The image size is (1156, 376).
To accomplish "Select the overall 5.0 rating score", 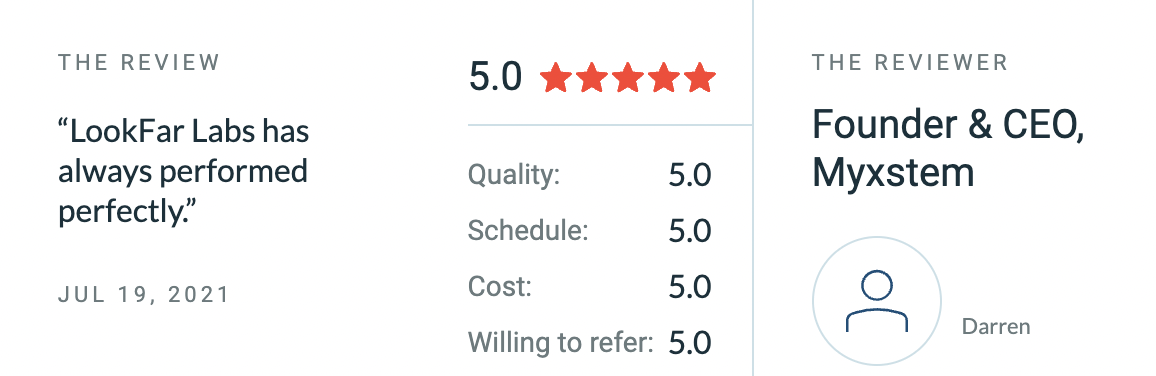I will coord(495,77).
